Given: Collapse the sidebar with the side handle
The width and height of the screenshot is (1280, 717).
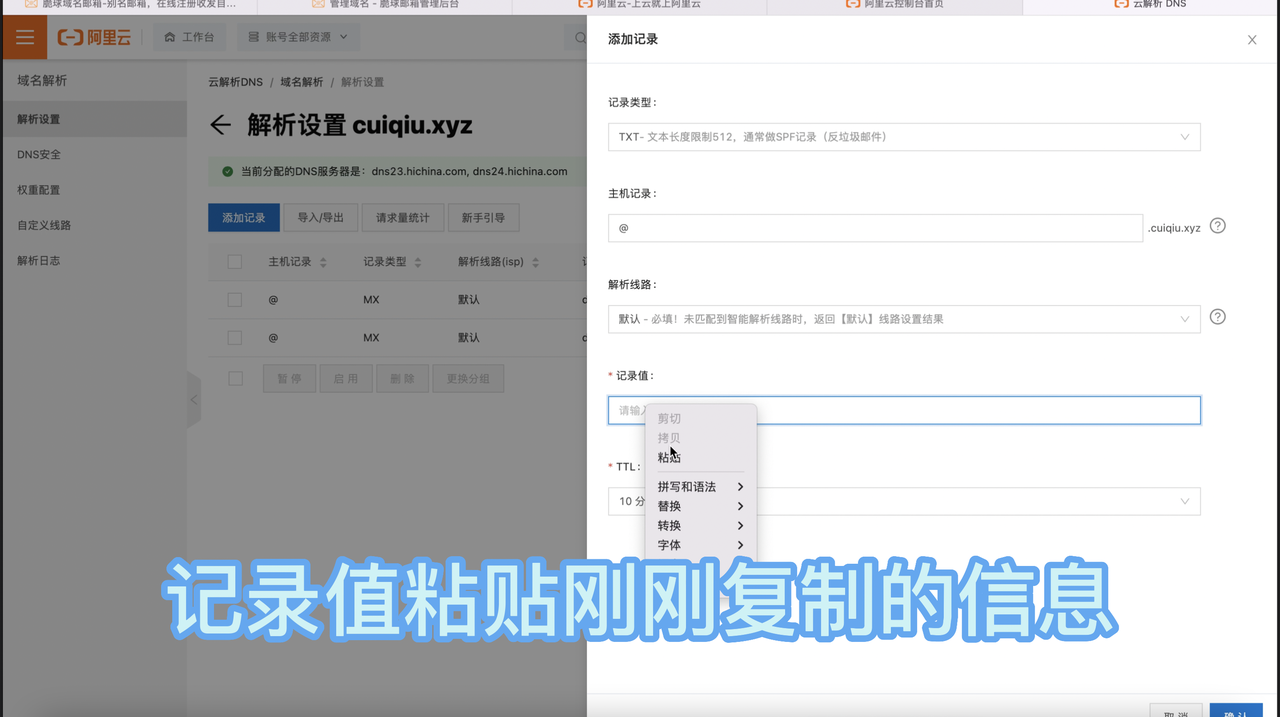Looking at the screenshot, I should [x=194, y=400].
